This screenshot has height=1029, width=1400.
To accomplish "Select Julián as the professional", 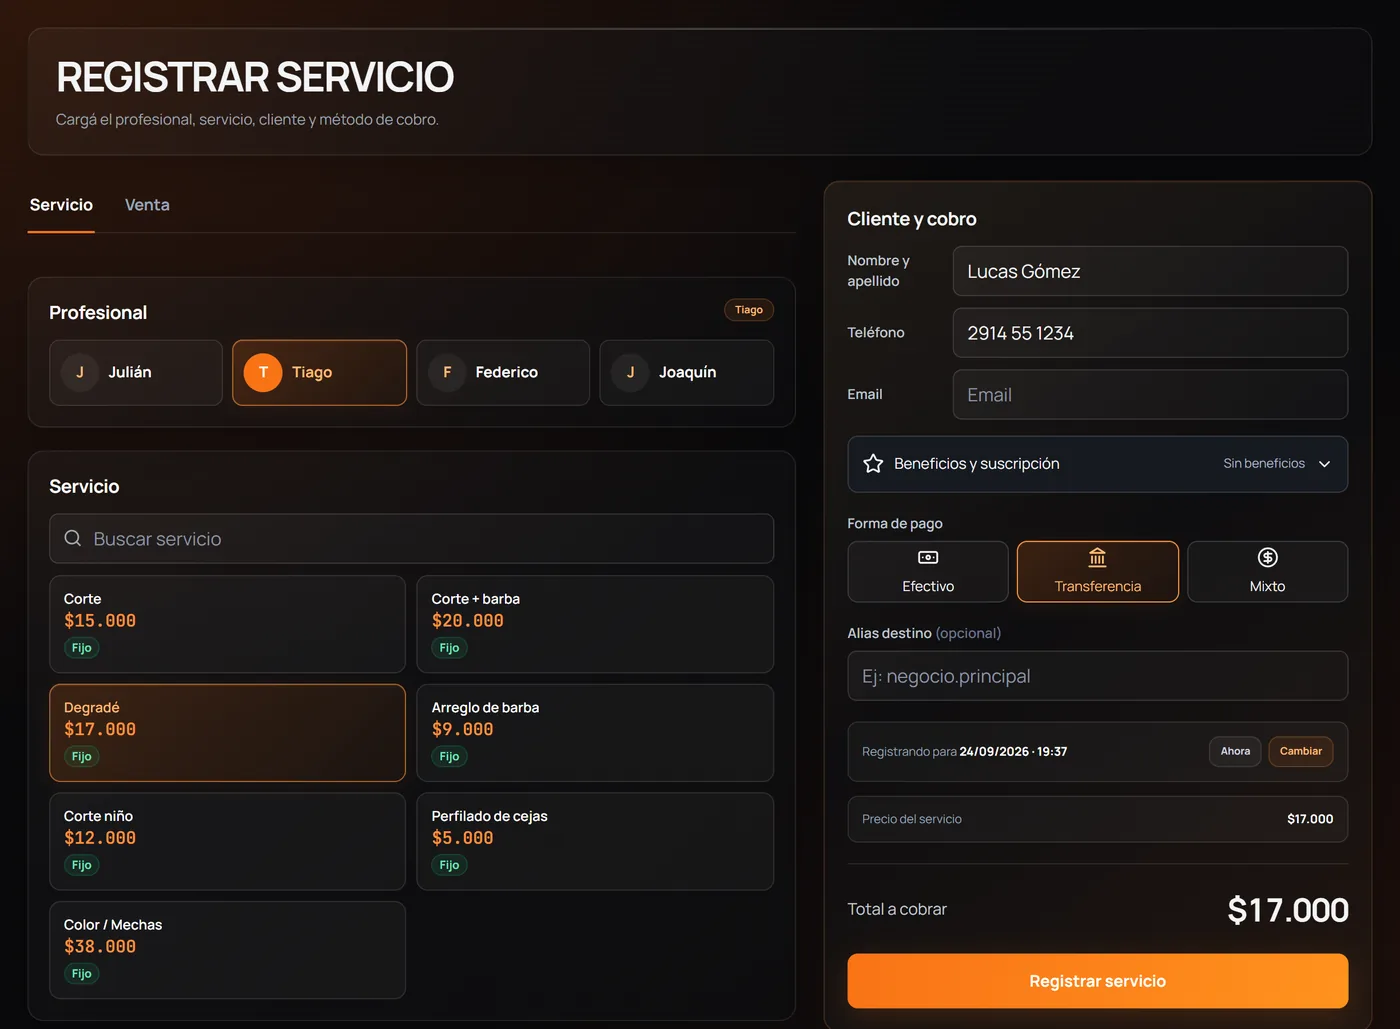I will [x=136, y=373].
